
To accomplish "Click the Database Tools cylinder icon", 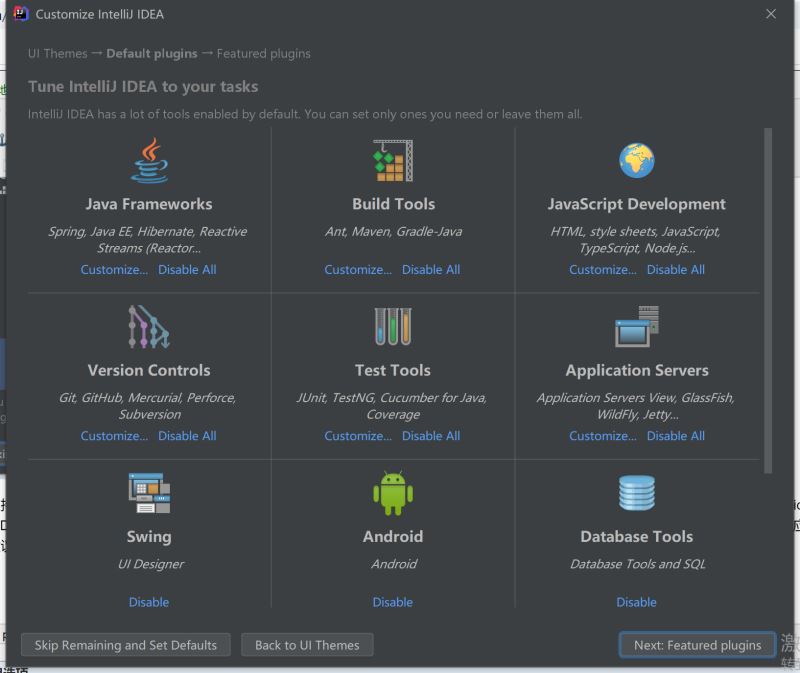I will point(636,493).
